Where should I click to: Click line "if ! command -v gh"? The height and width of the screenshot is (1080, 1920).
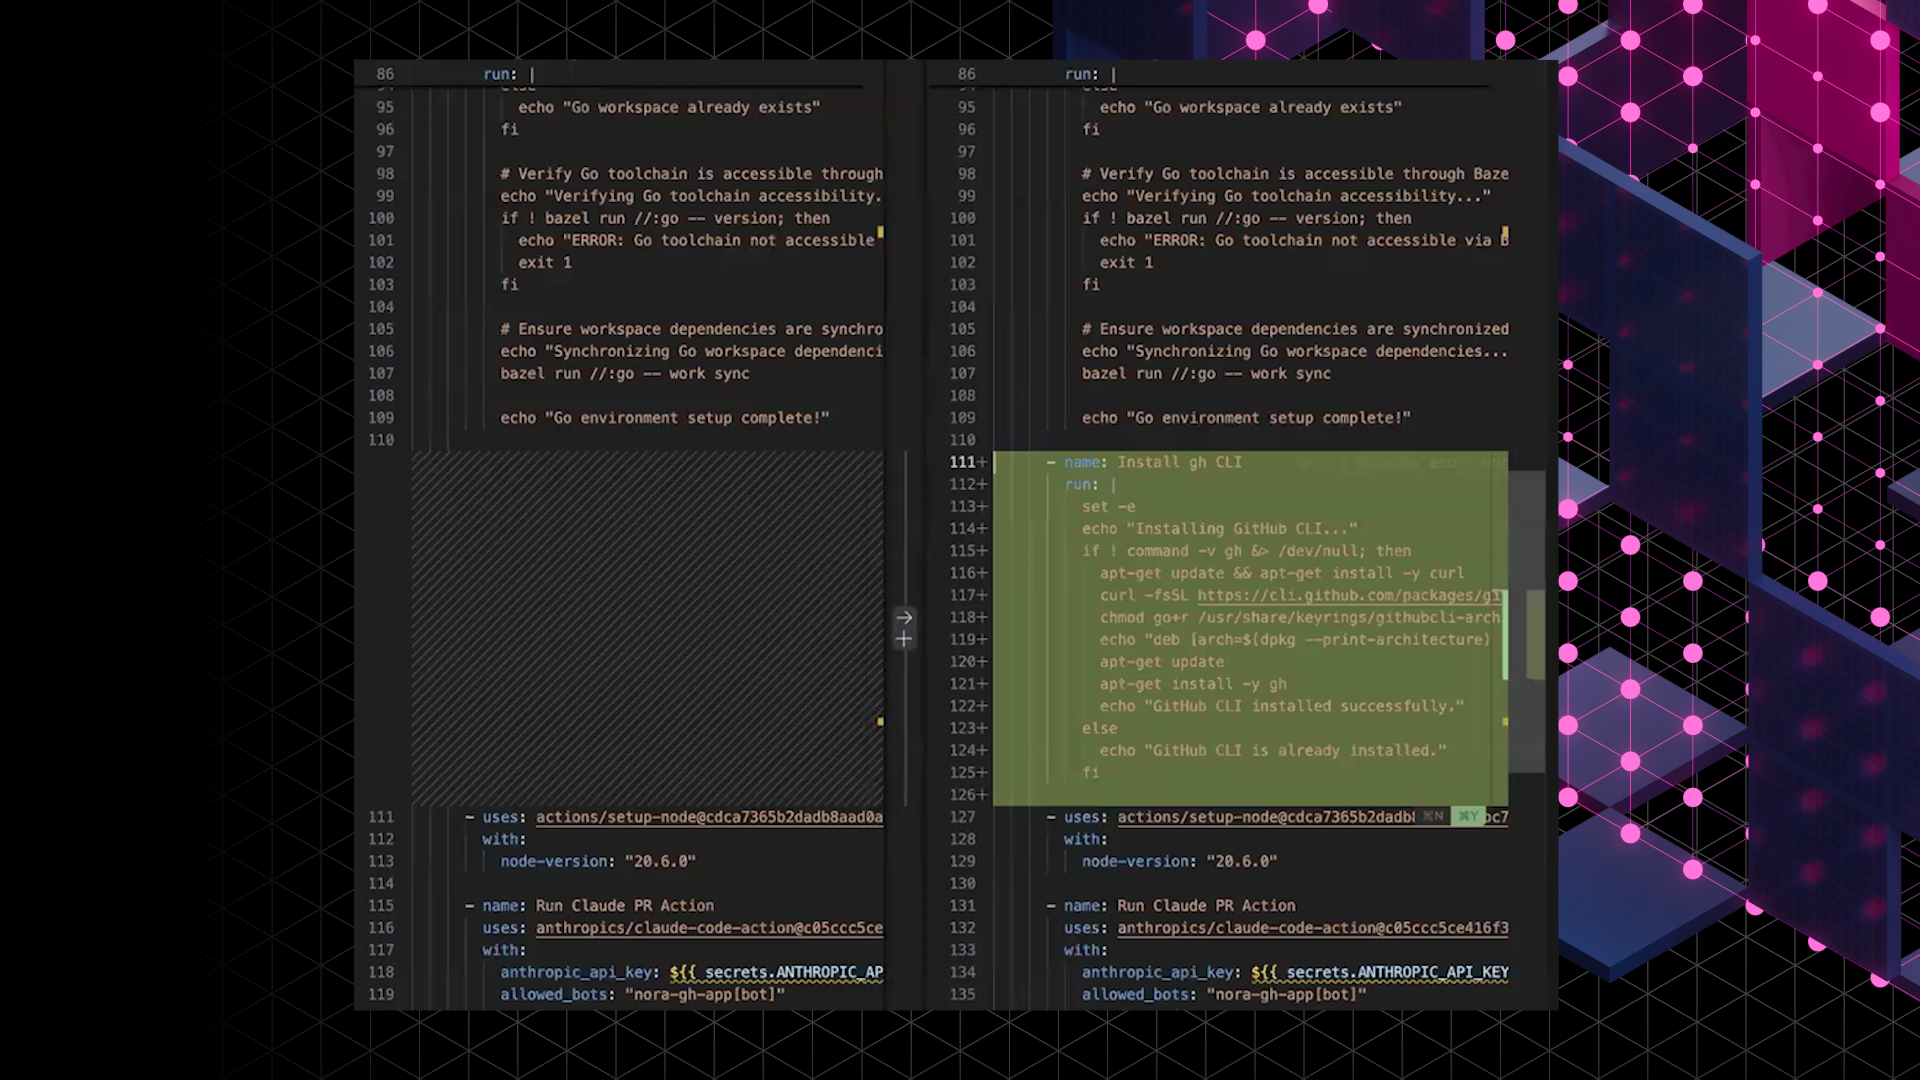click(1246, 551)
